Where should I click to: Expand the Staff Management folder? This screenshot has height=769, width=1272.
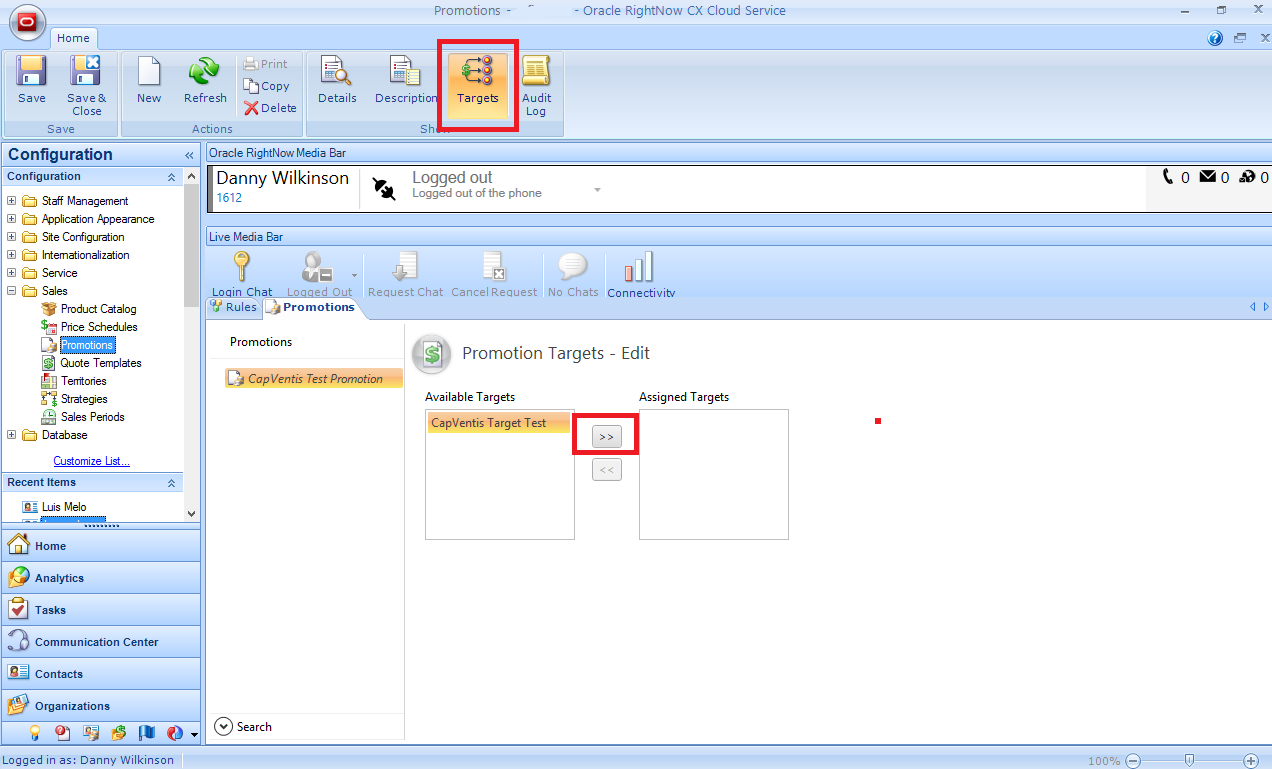(x=12, y=201)
